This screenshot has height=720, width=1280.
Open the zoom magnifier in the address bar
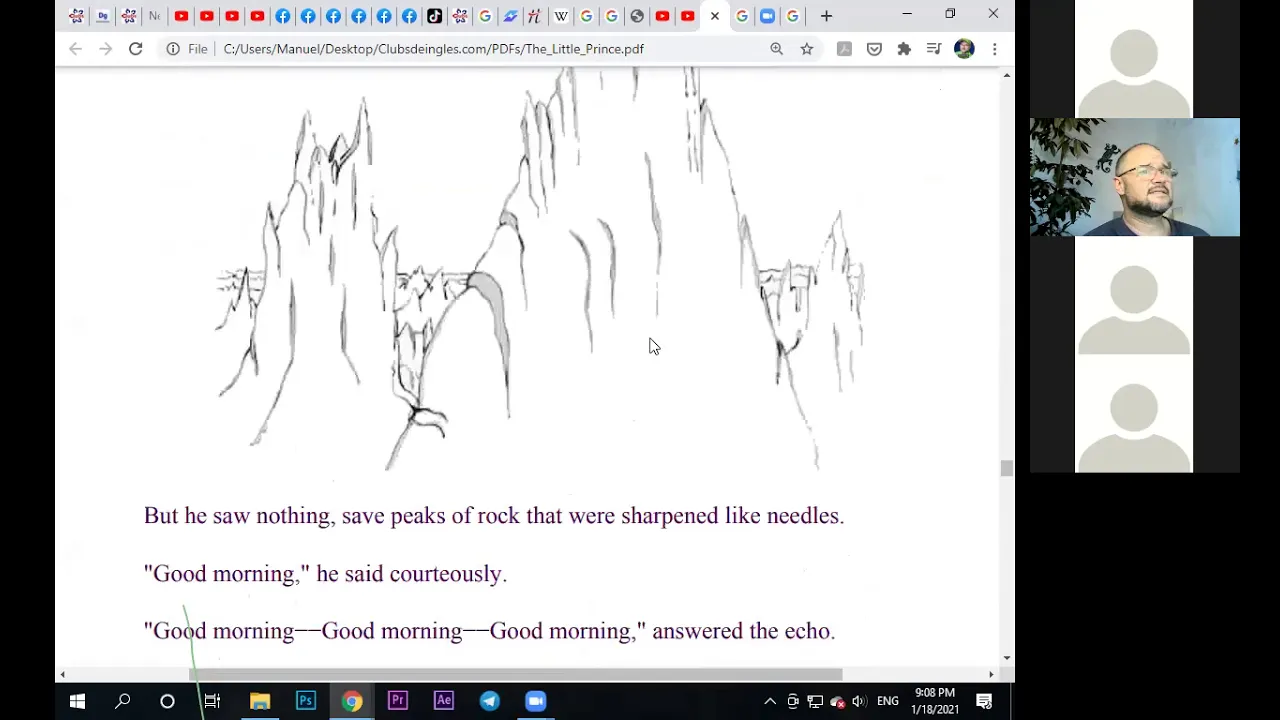[776, 48]
